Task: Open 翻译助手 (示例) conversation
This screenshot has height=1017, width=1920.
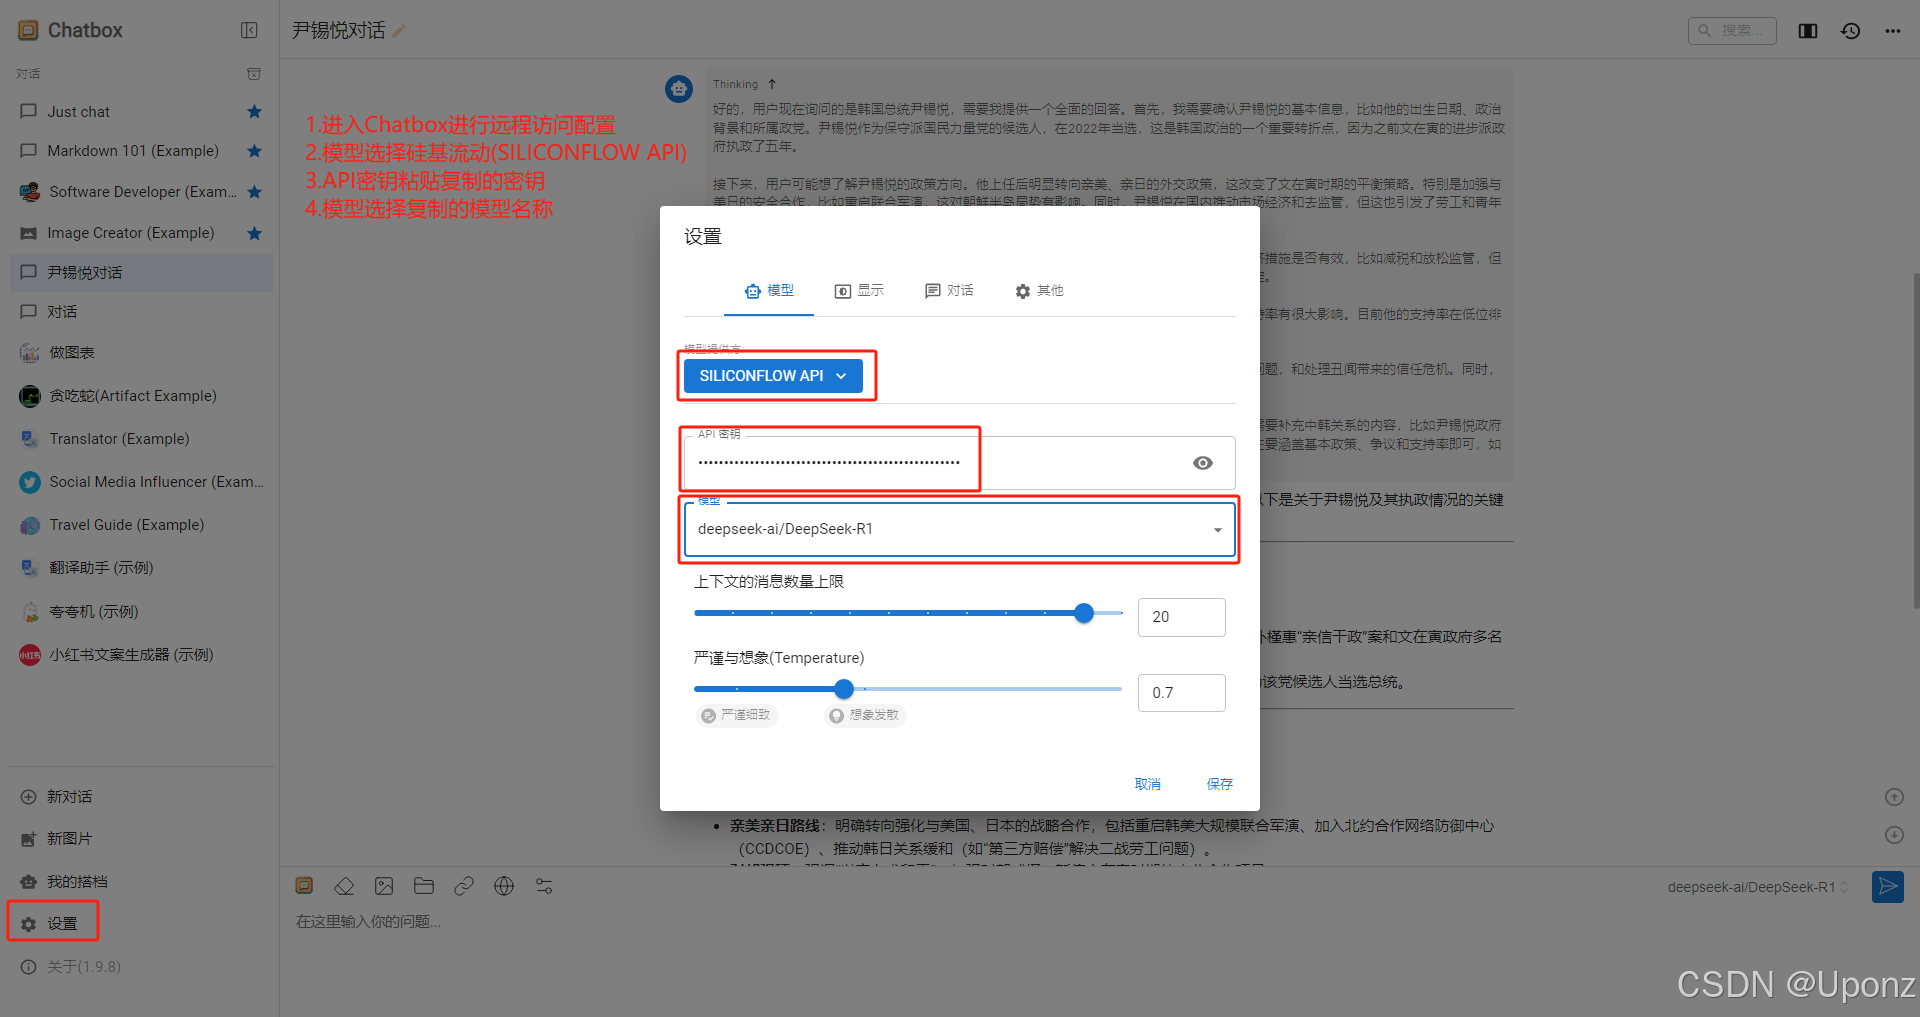Action: click(x=141, y=568)
